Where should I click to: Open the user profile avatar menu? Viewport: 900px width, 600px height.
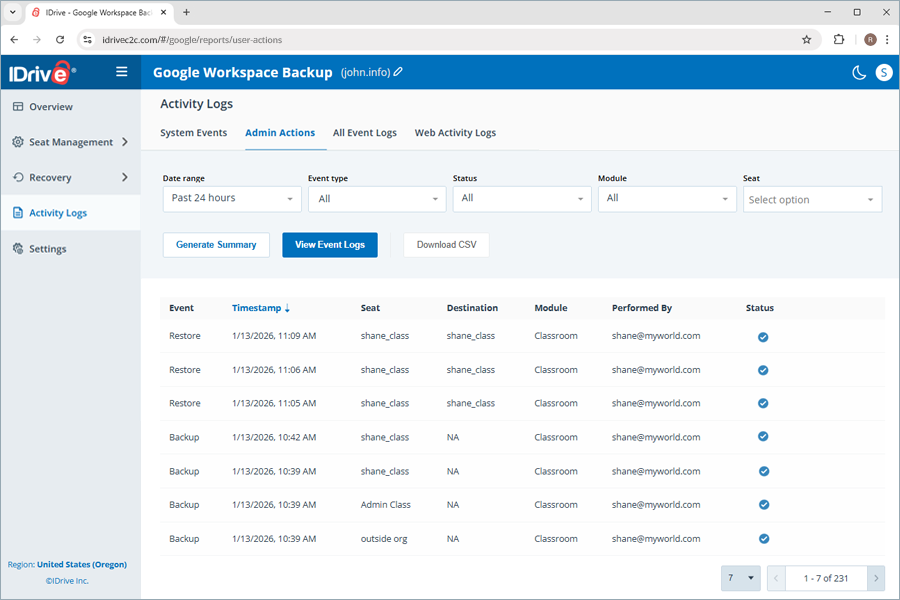coord(882,72)
